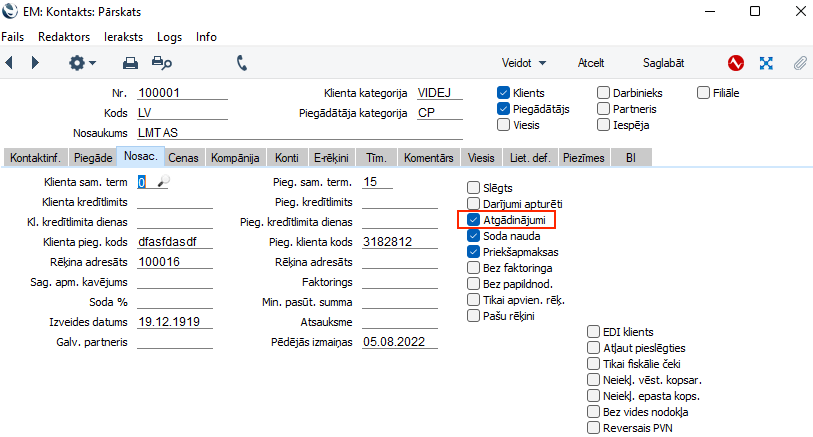813x437 pixels.
Task: Switch to the Cenas tab
Action: point(183,158)
